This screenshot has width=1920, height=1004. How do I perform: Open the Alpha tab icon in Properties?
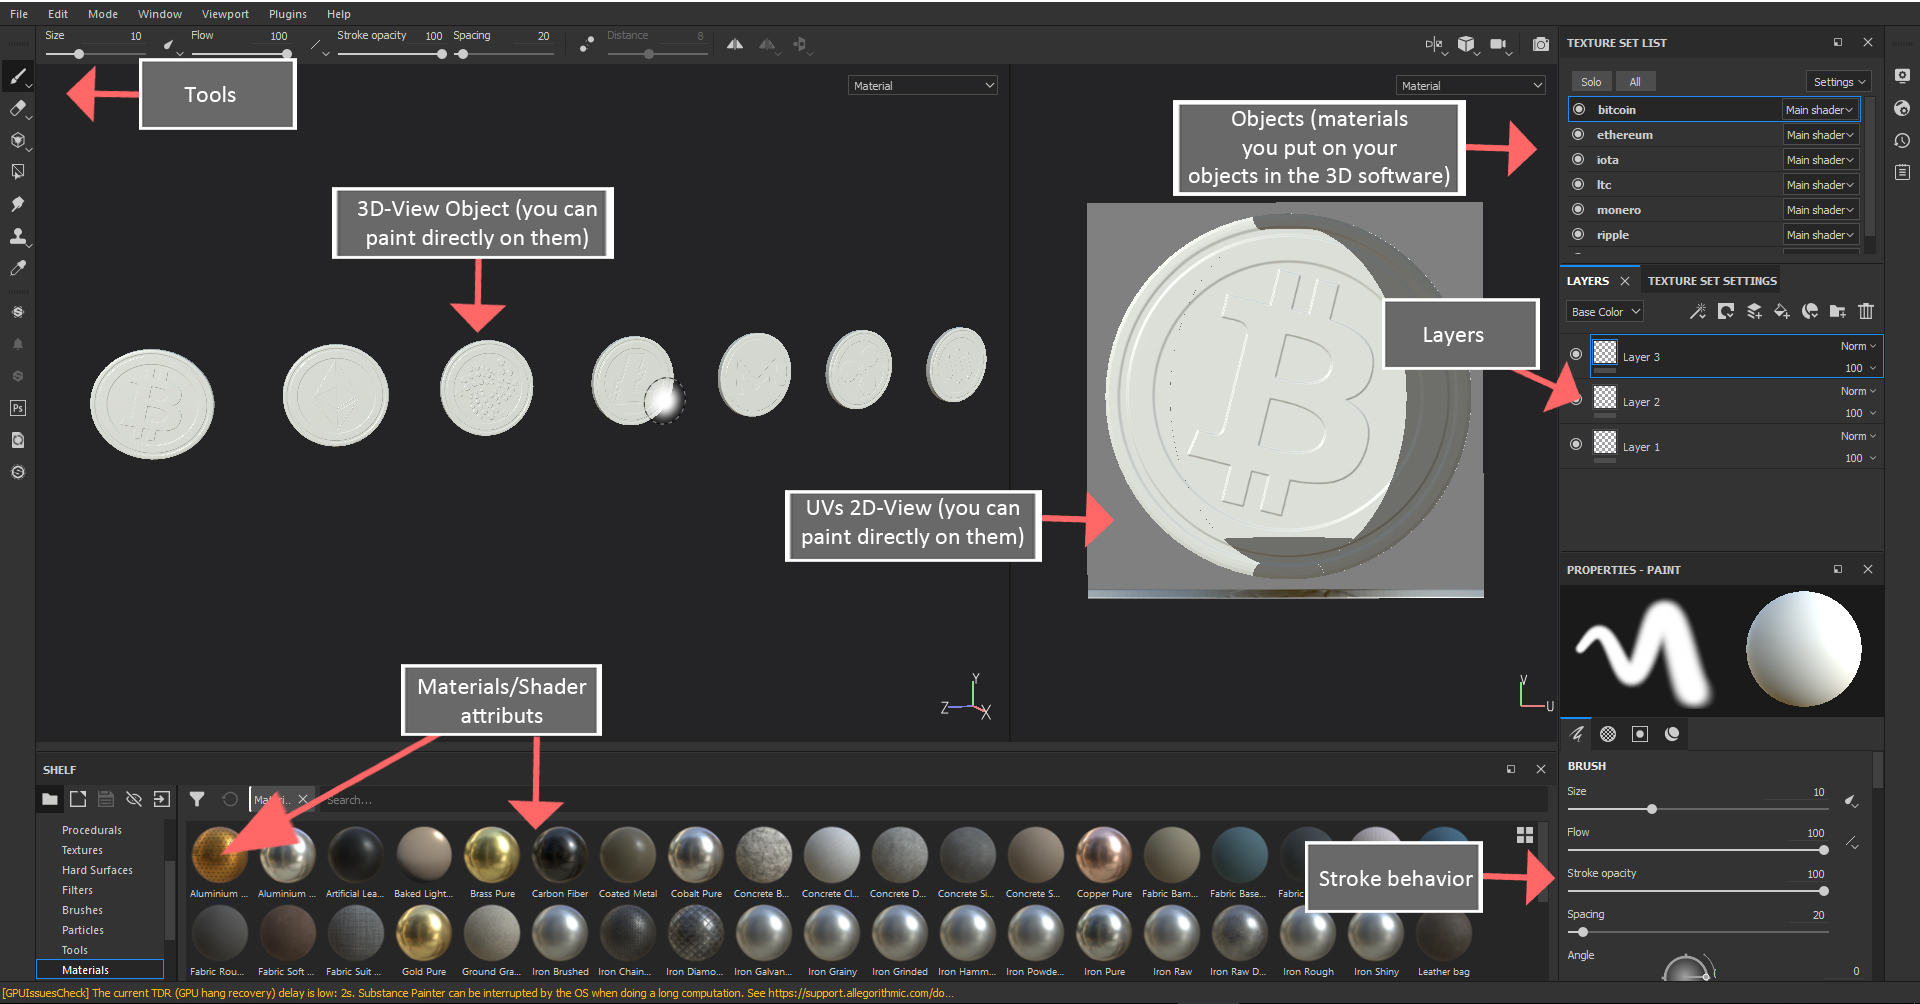1608,734
